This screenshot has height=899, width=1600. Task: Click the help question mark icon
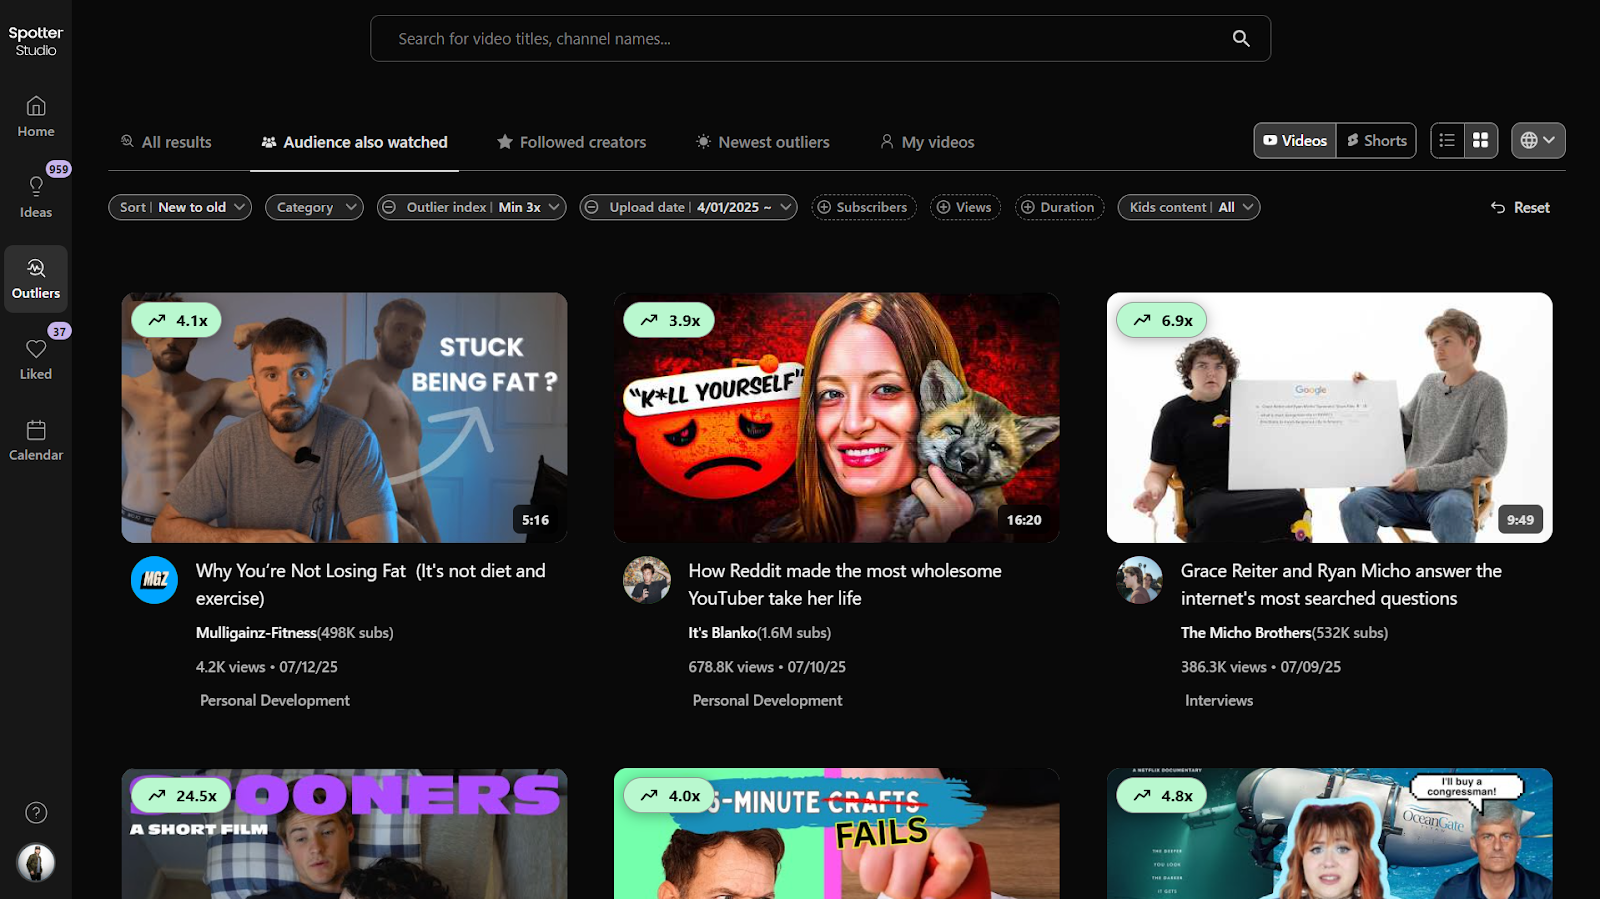[36, 812]
